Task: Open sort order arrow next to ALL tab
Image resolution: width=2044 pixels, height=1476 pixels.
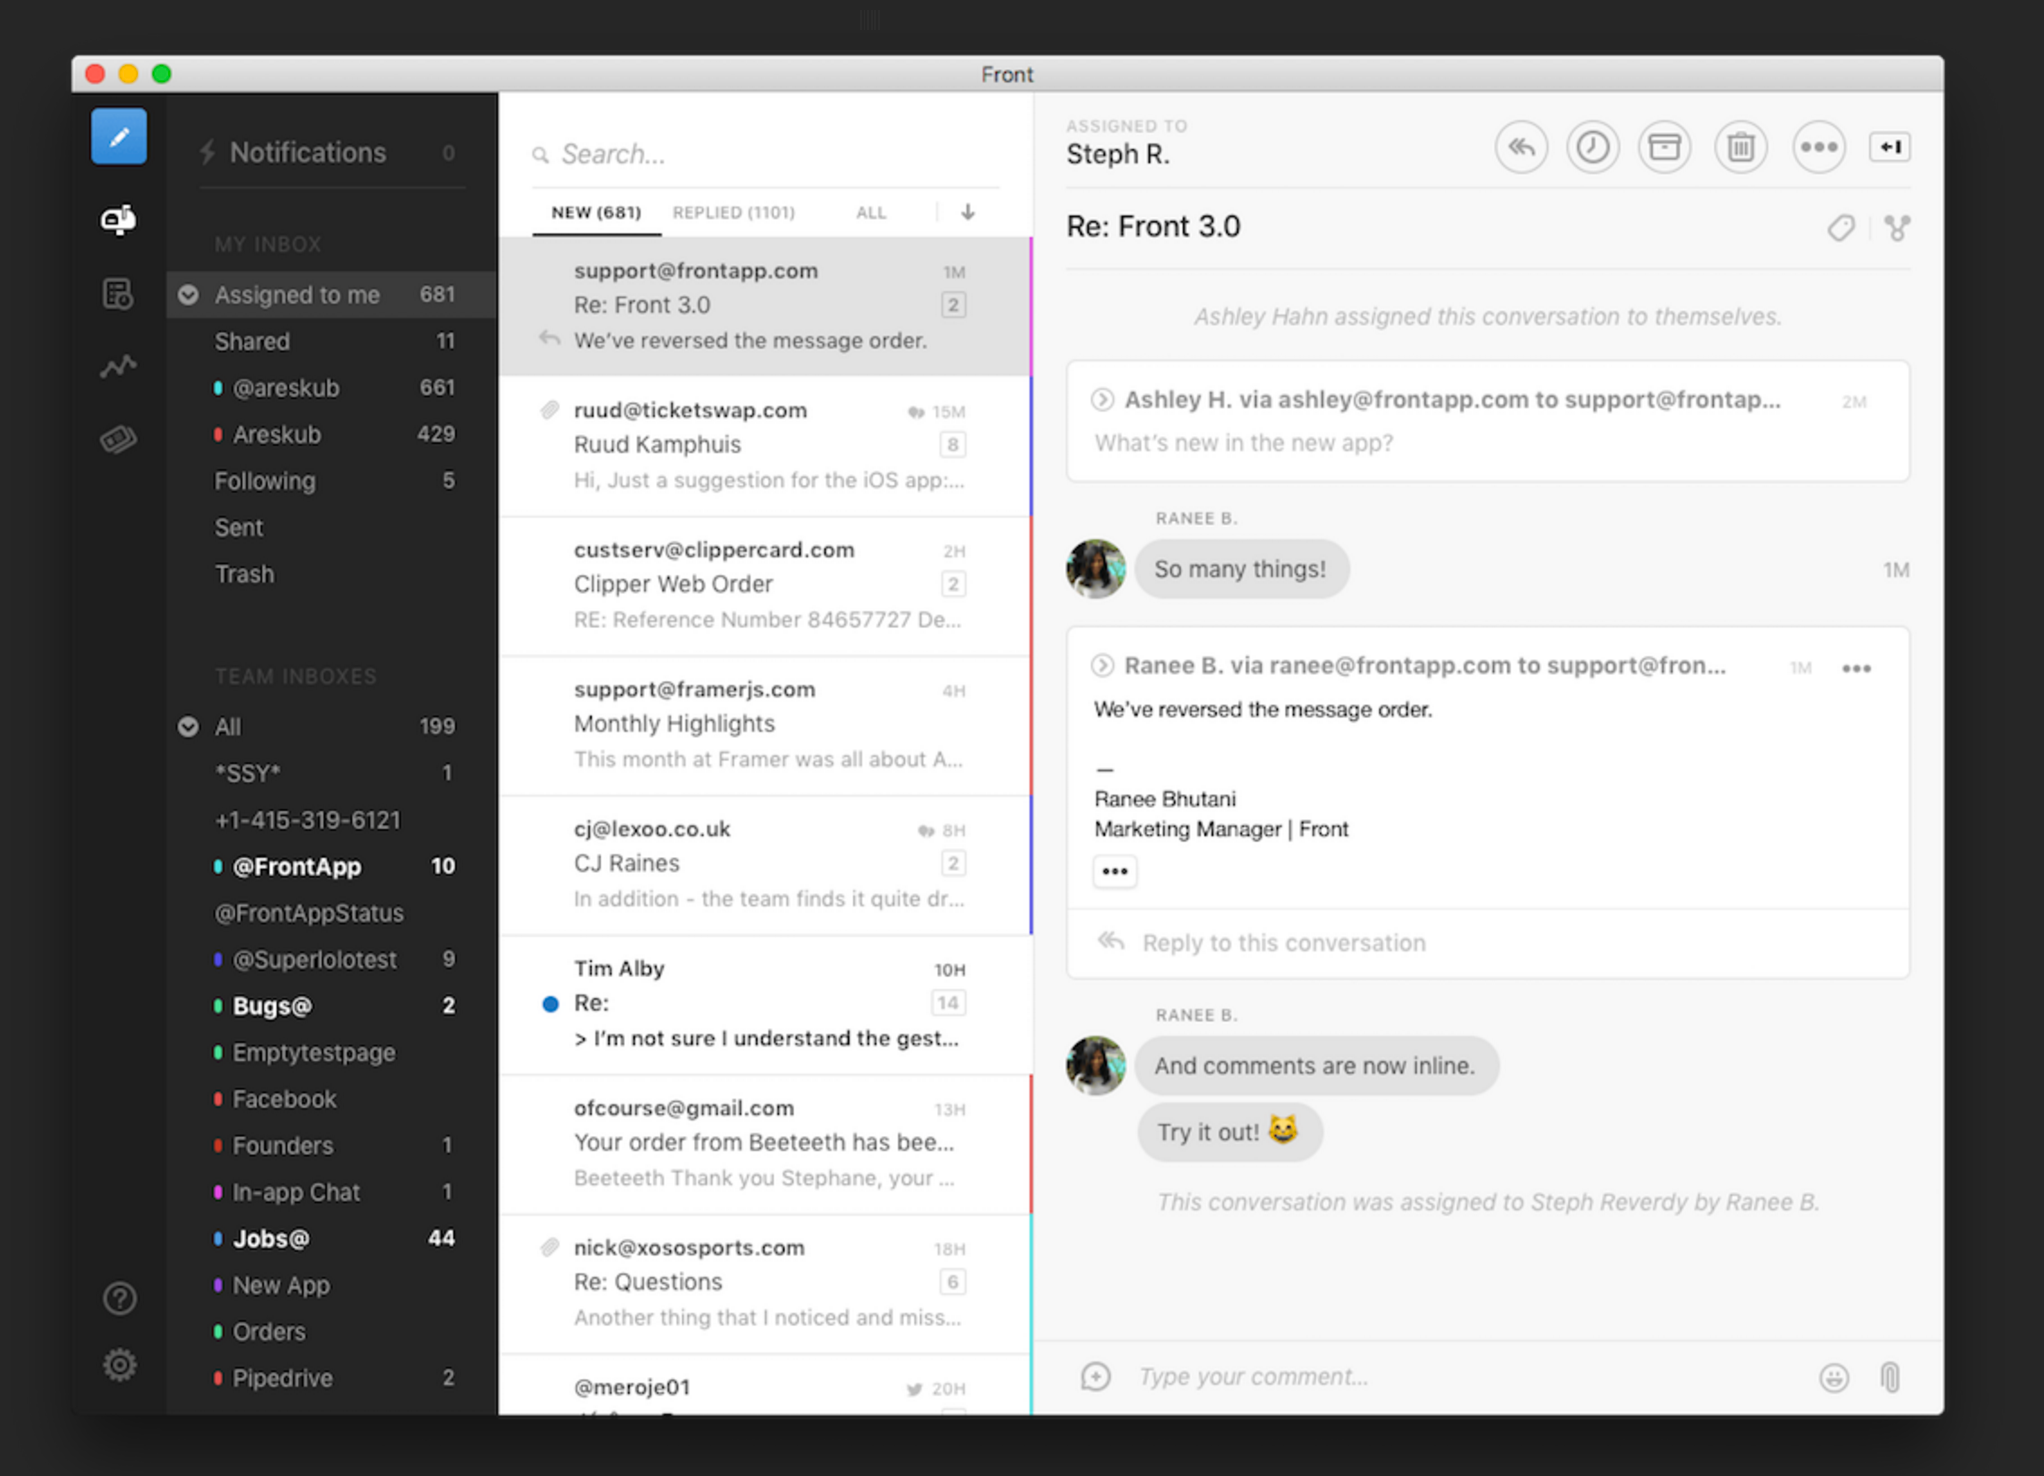Action: 967,212
